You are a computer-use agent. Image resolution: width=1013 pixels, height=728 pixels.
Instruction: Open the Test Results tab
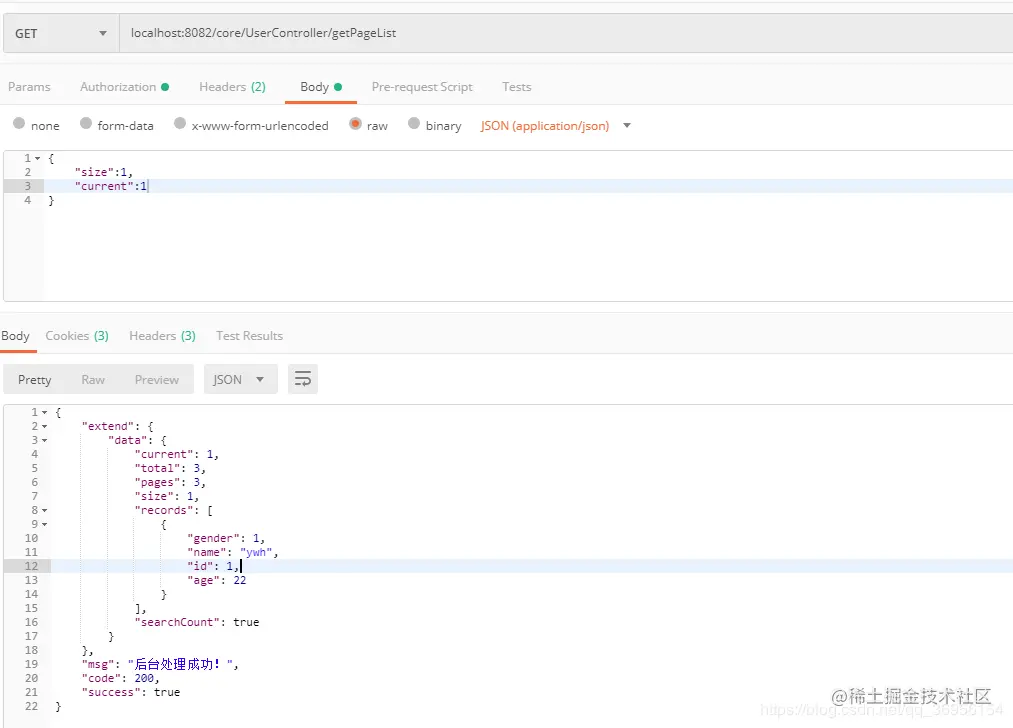(x=249, y=336)
